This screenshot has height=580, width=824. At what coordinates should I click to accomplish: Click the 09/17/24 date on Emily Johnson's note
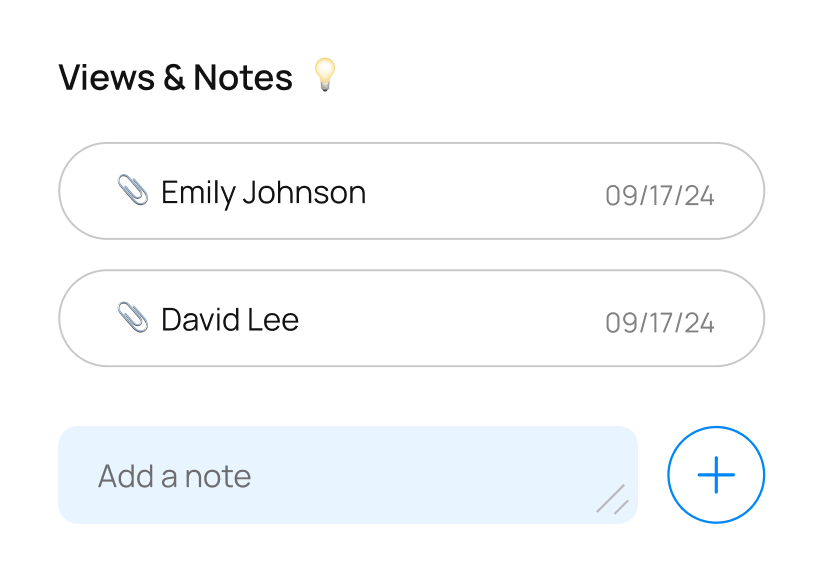coord(659,195)
